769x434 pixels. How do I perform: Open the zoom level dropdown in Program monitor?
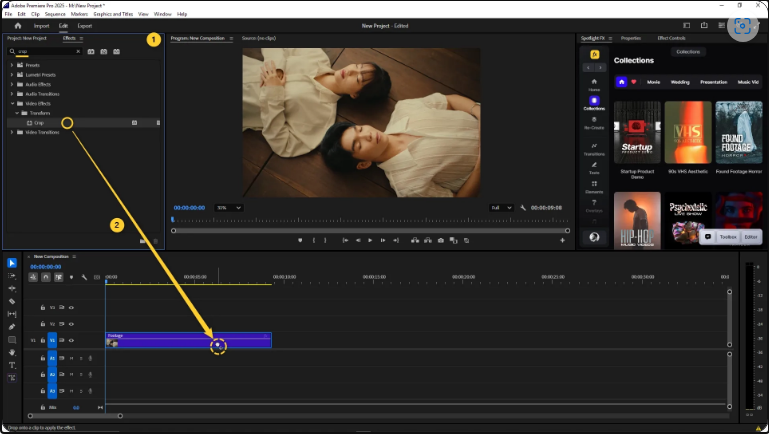coord(229,208)
